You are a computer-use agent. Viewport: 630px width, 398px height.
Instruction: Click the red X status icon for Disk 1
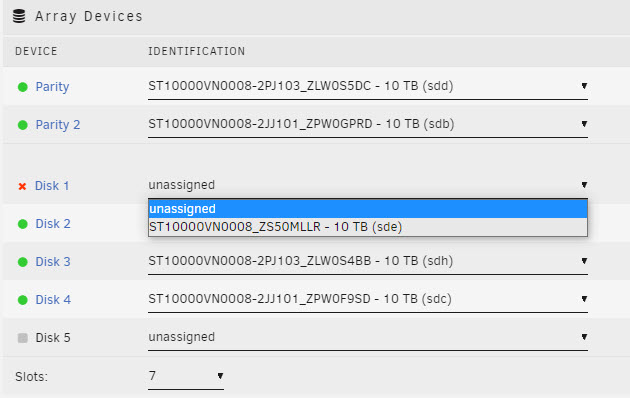click(22, 186)
